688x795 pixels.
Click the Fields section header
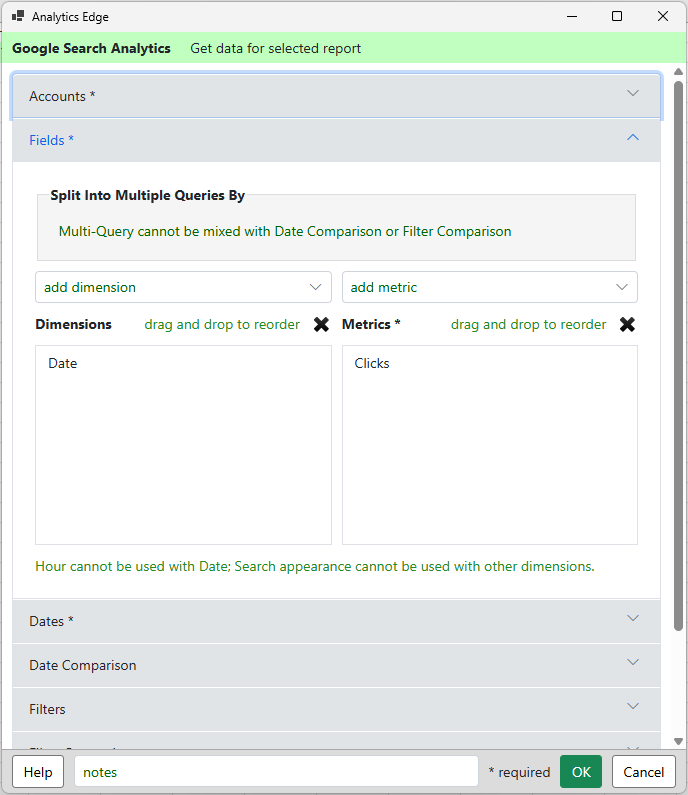click(x=337, y=140)
